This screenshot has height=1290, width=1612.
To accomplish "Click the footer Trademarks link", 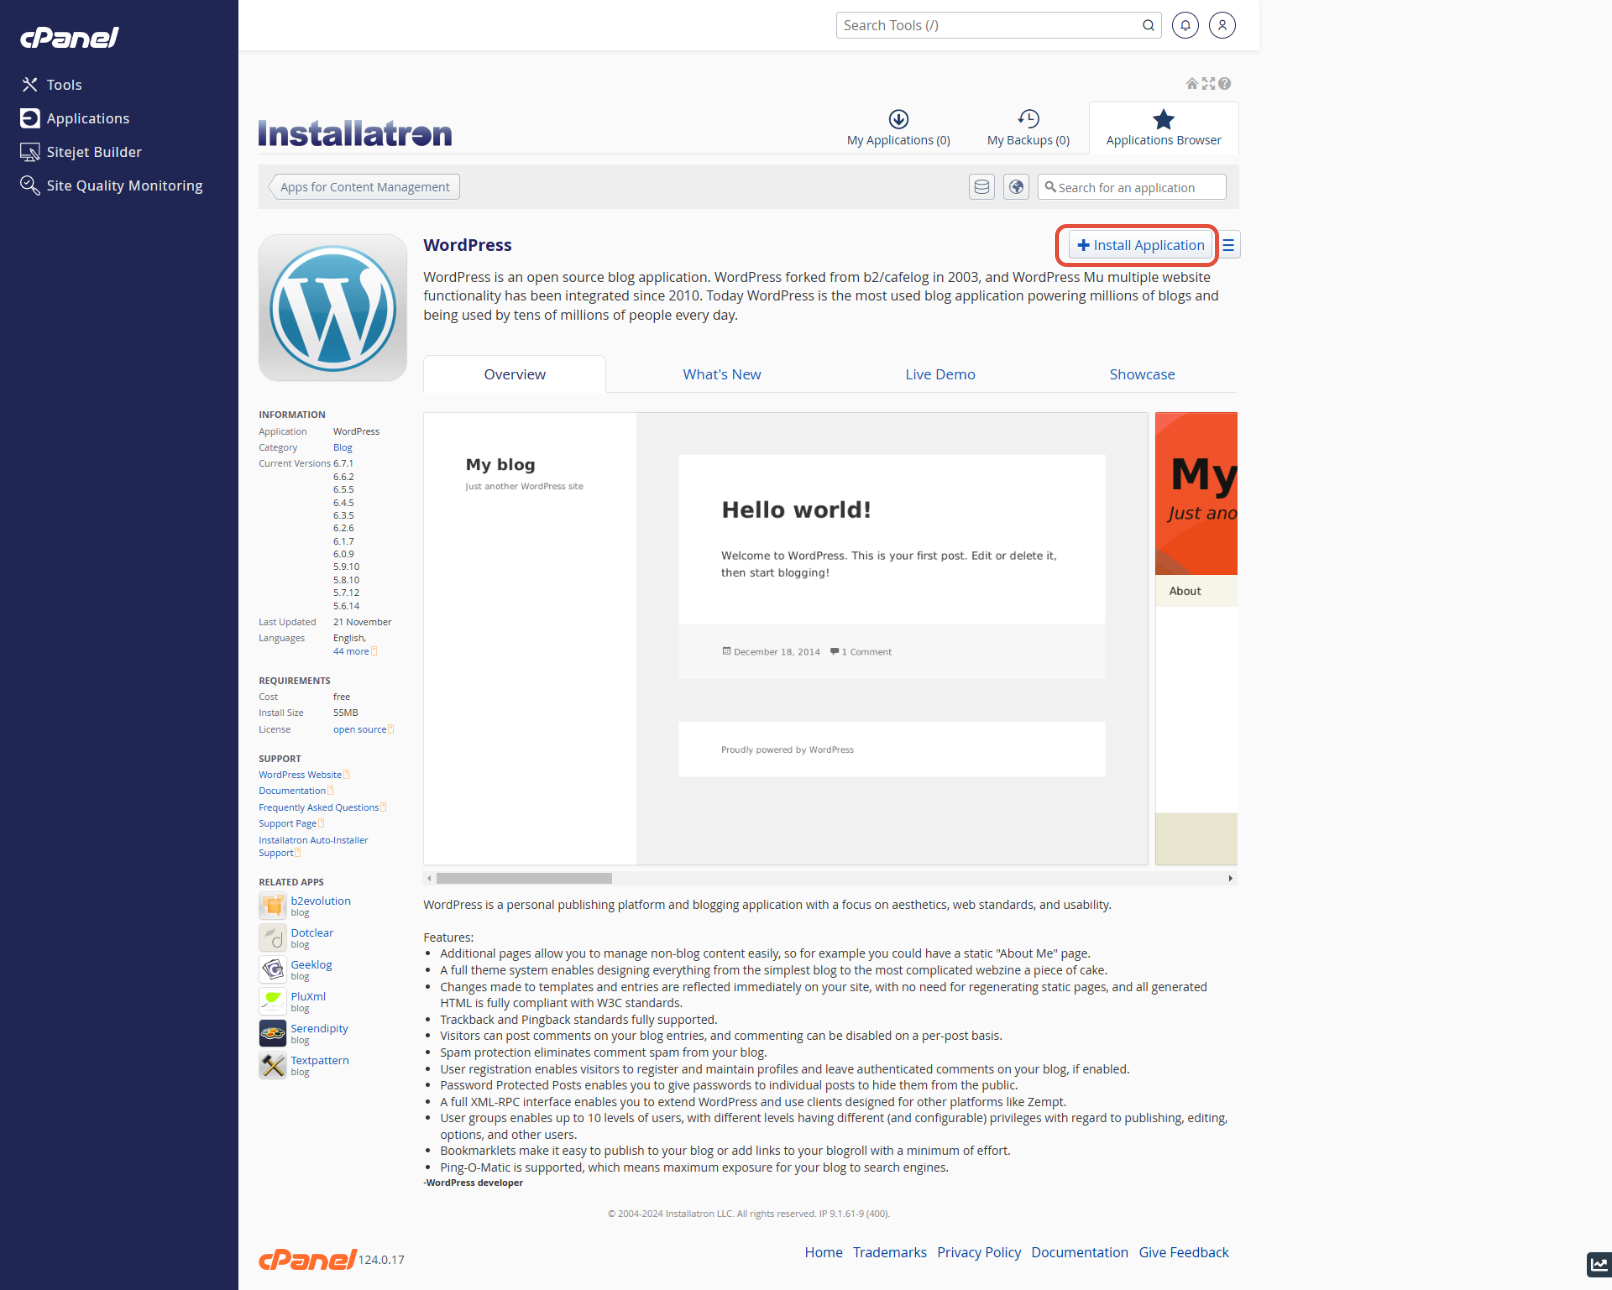I will pos(890,1253).
